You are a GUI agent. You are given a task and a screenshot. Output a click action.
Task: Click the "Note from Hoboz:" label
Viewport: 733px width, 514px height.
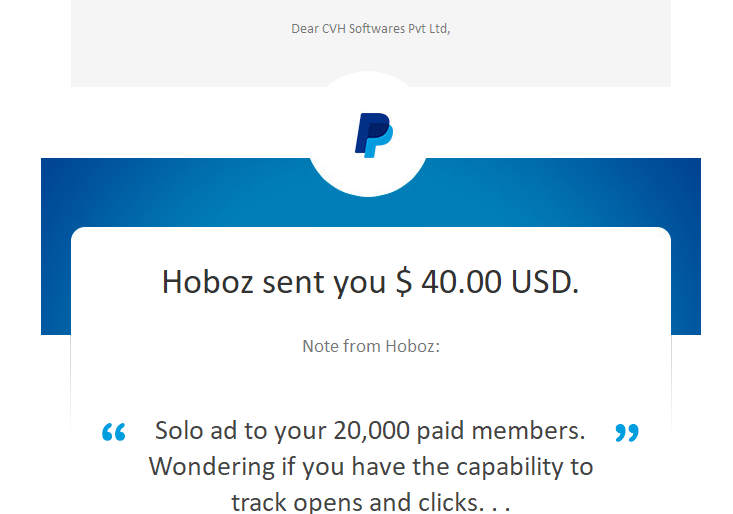(x=371, y=346)
